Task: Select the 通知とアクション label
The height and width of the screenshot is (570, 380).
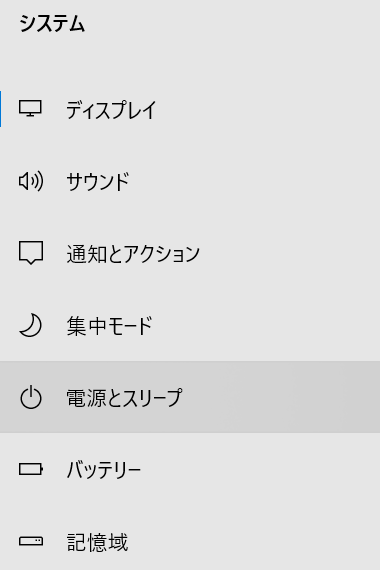Action: (133, 253)
